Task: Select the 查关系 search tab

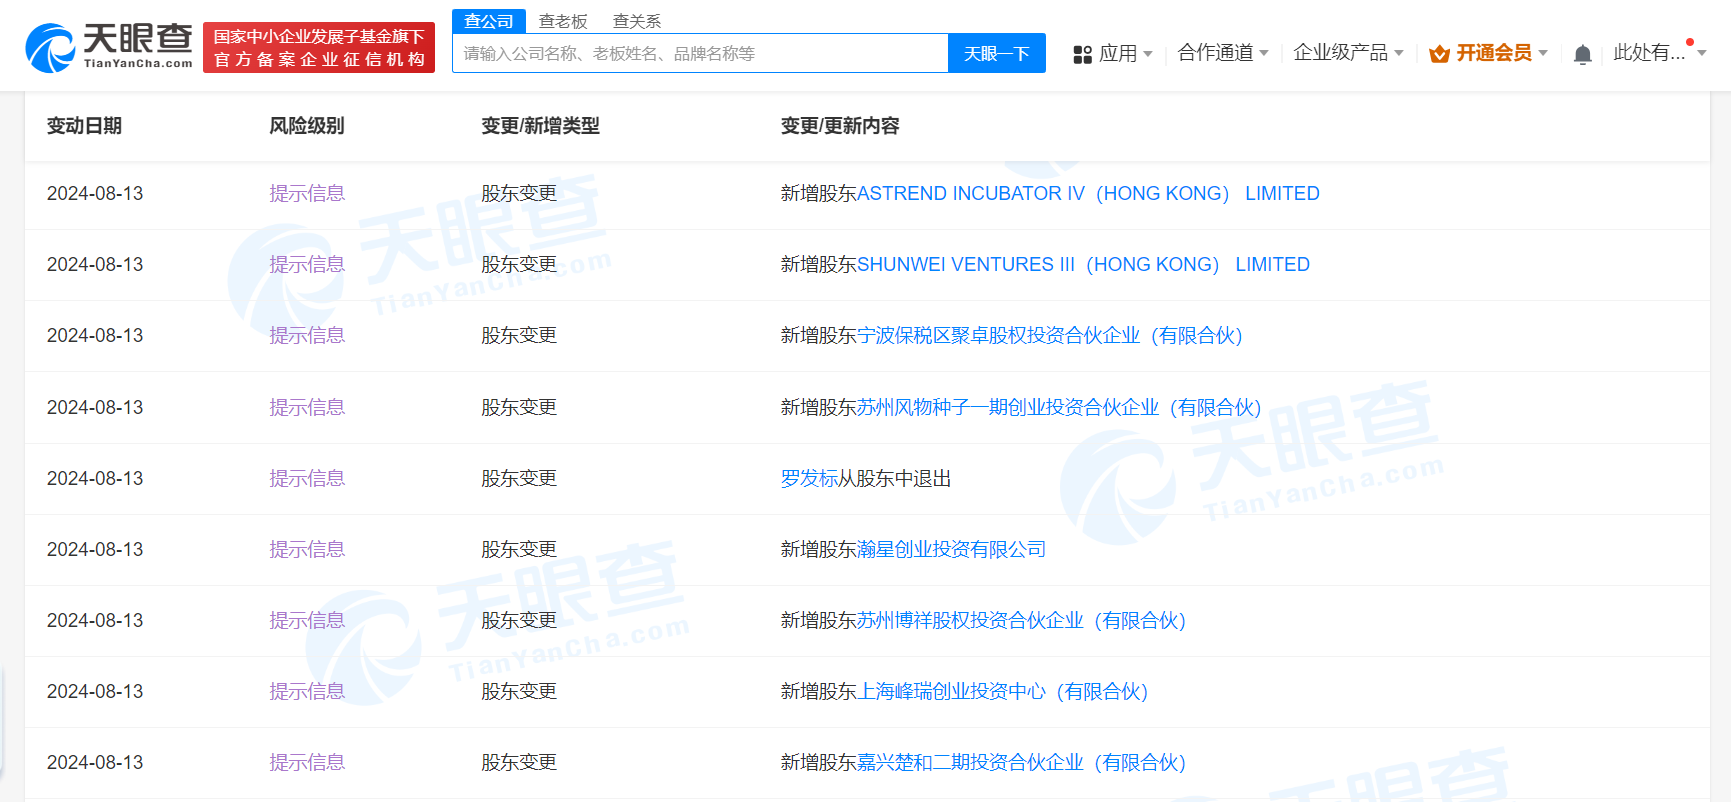Action: pos(636,21)
